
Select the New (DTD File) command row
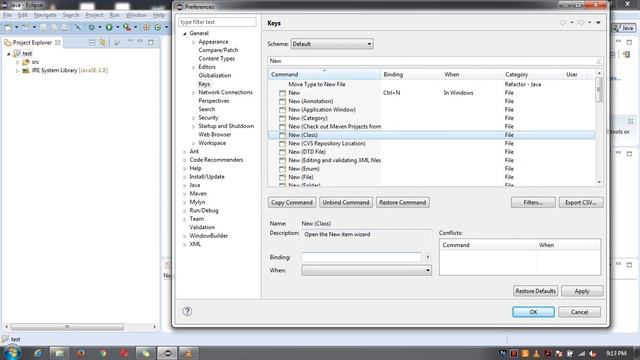pos(431,152)
